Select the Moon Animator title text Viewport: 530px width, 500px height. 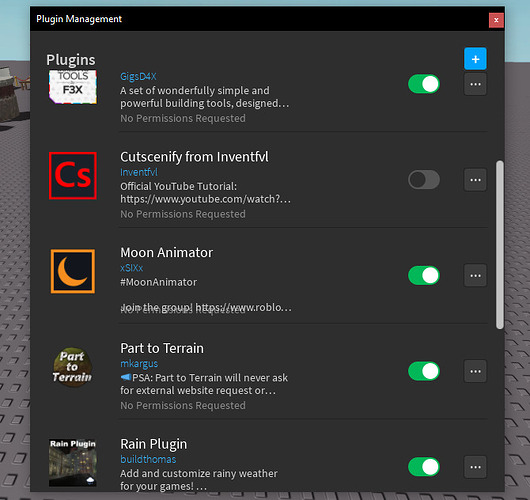click(167, 253)
